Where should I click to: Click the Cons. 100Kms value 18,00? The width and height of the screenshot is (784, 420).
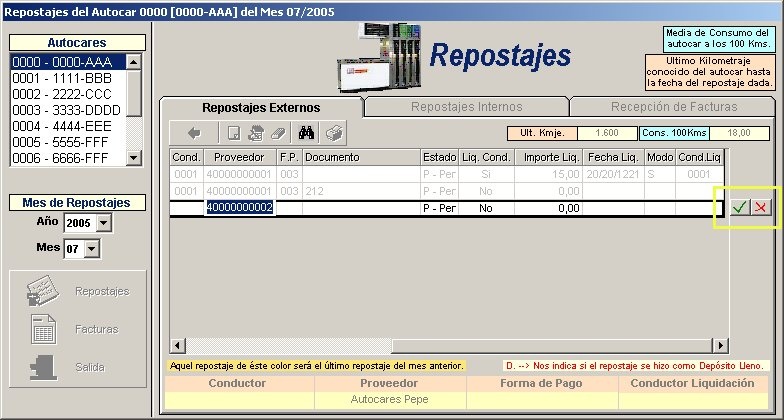[740, 133]
